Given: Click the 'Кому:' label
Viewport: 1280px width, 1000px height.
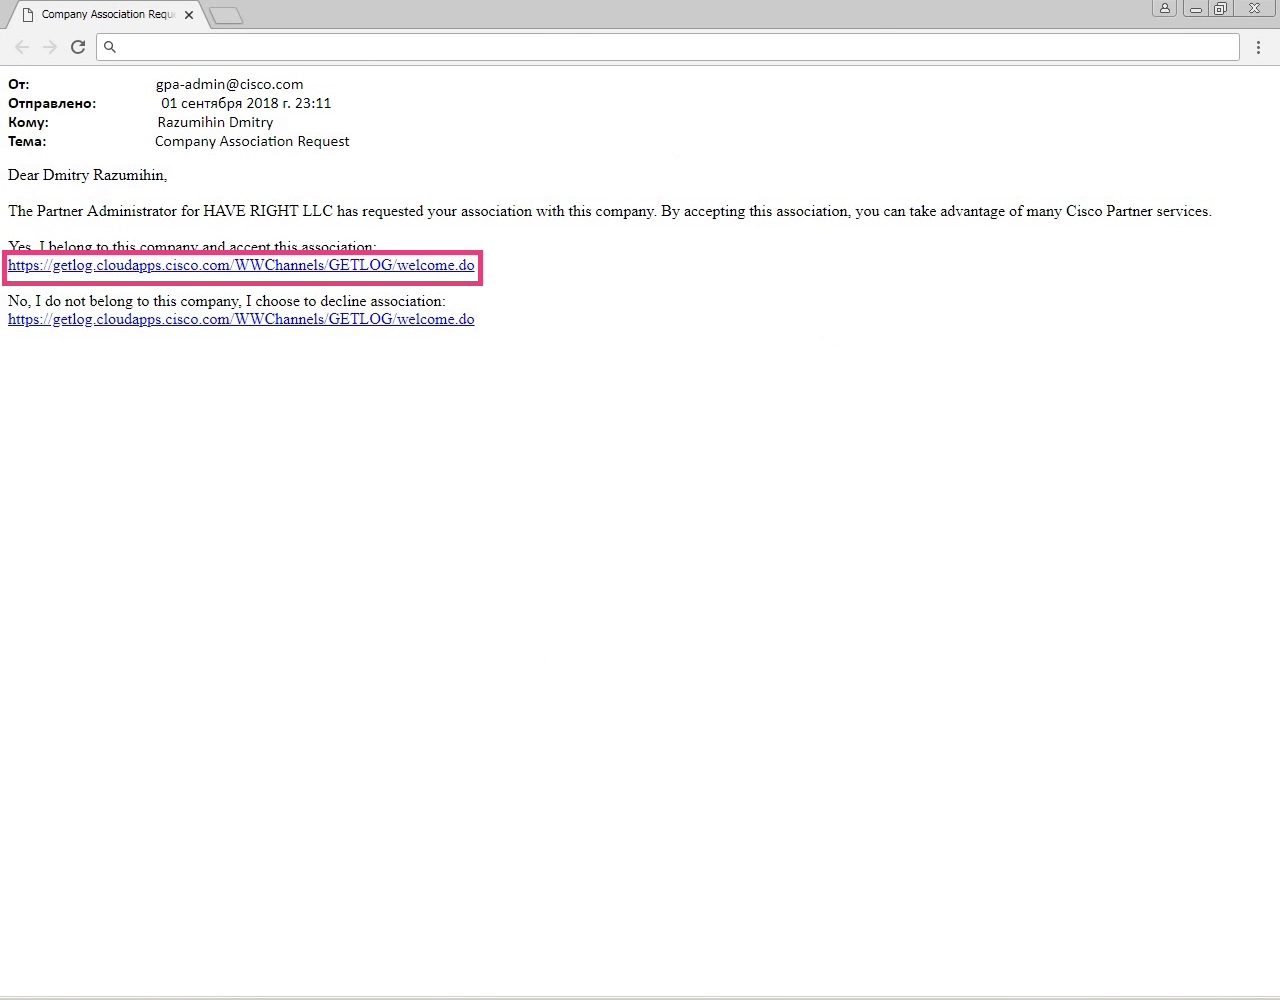Looking at the screenshot, I should click(x=28, y=122).
